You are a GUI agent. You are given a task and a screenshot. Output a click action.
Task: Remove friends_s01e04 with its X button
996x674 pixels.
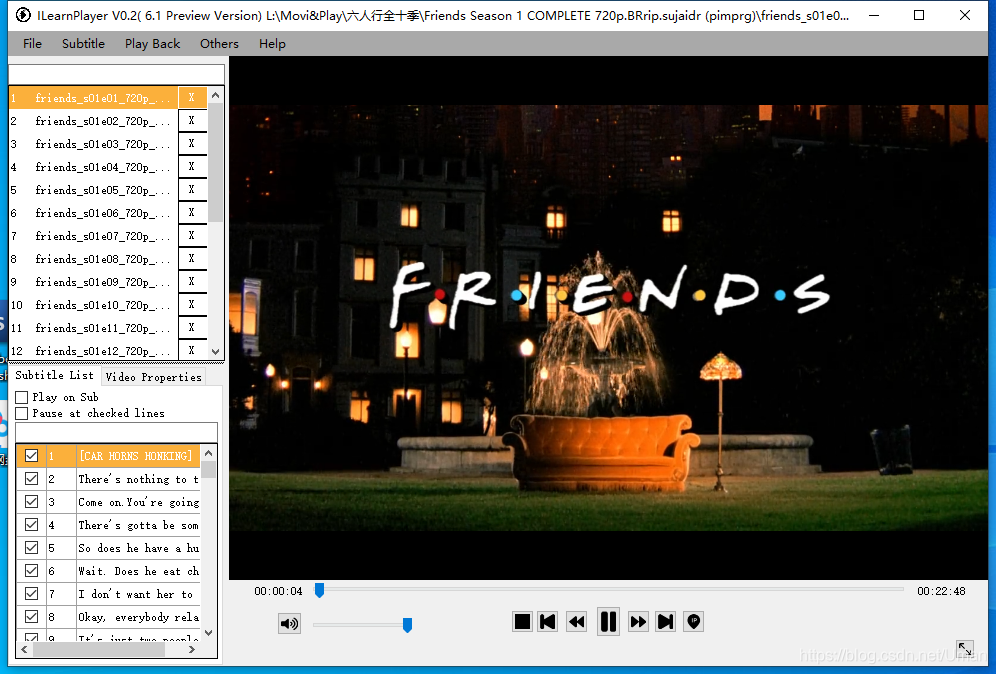point(192,166)
